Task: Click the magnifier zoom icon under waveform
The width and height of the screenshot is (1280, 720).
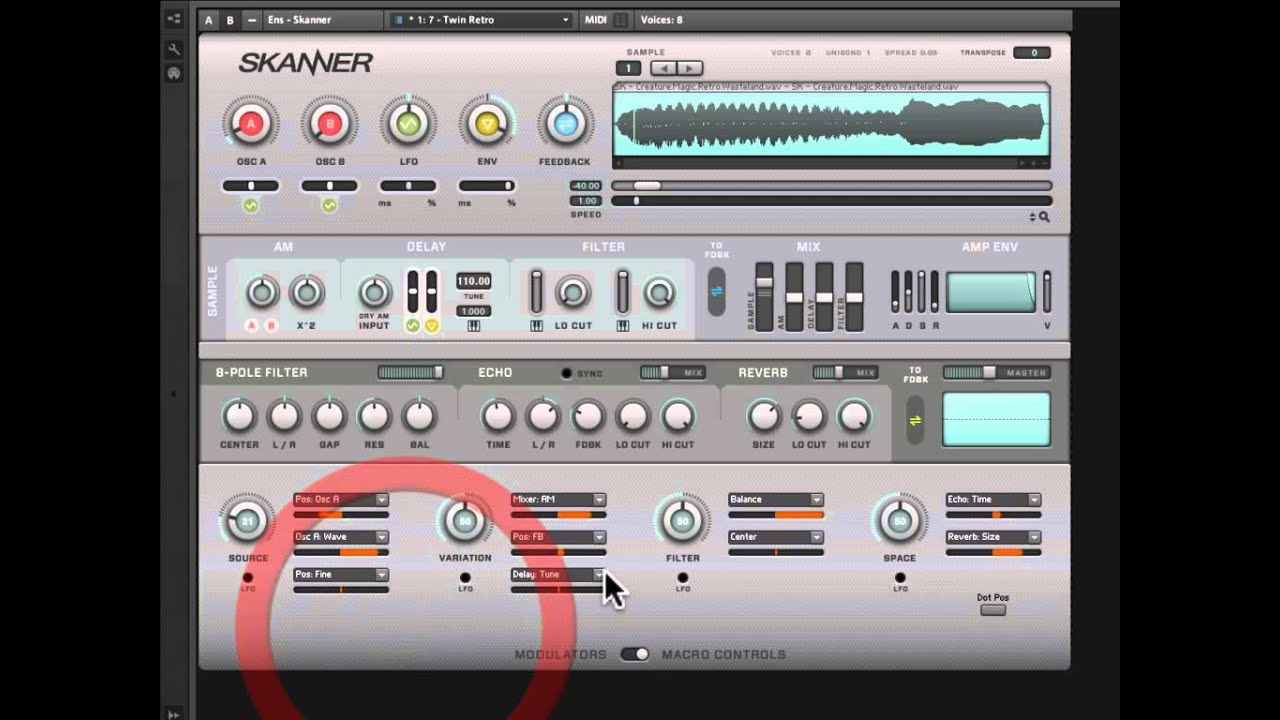Action: click(x=1044, y=217)
